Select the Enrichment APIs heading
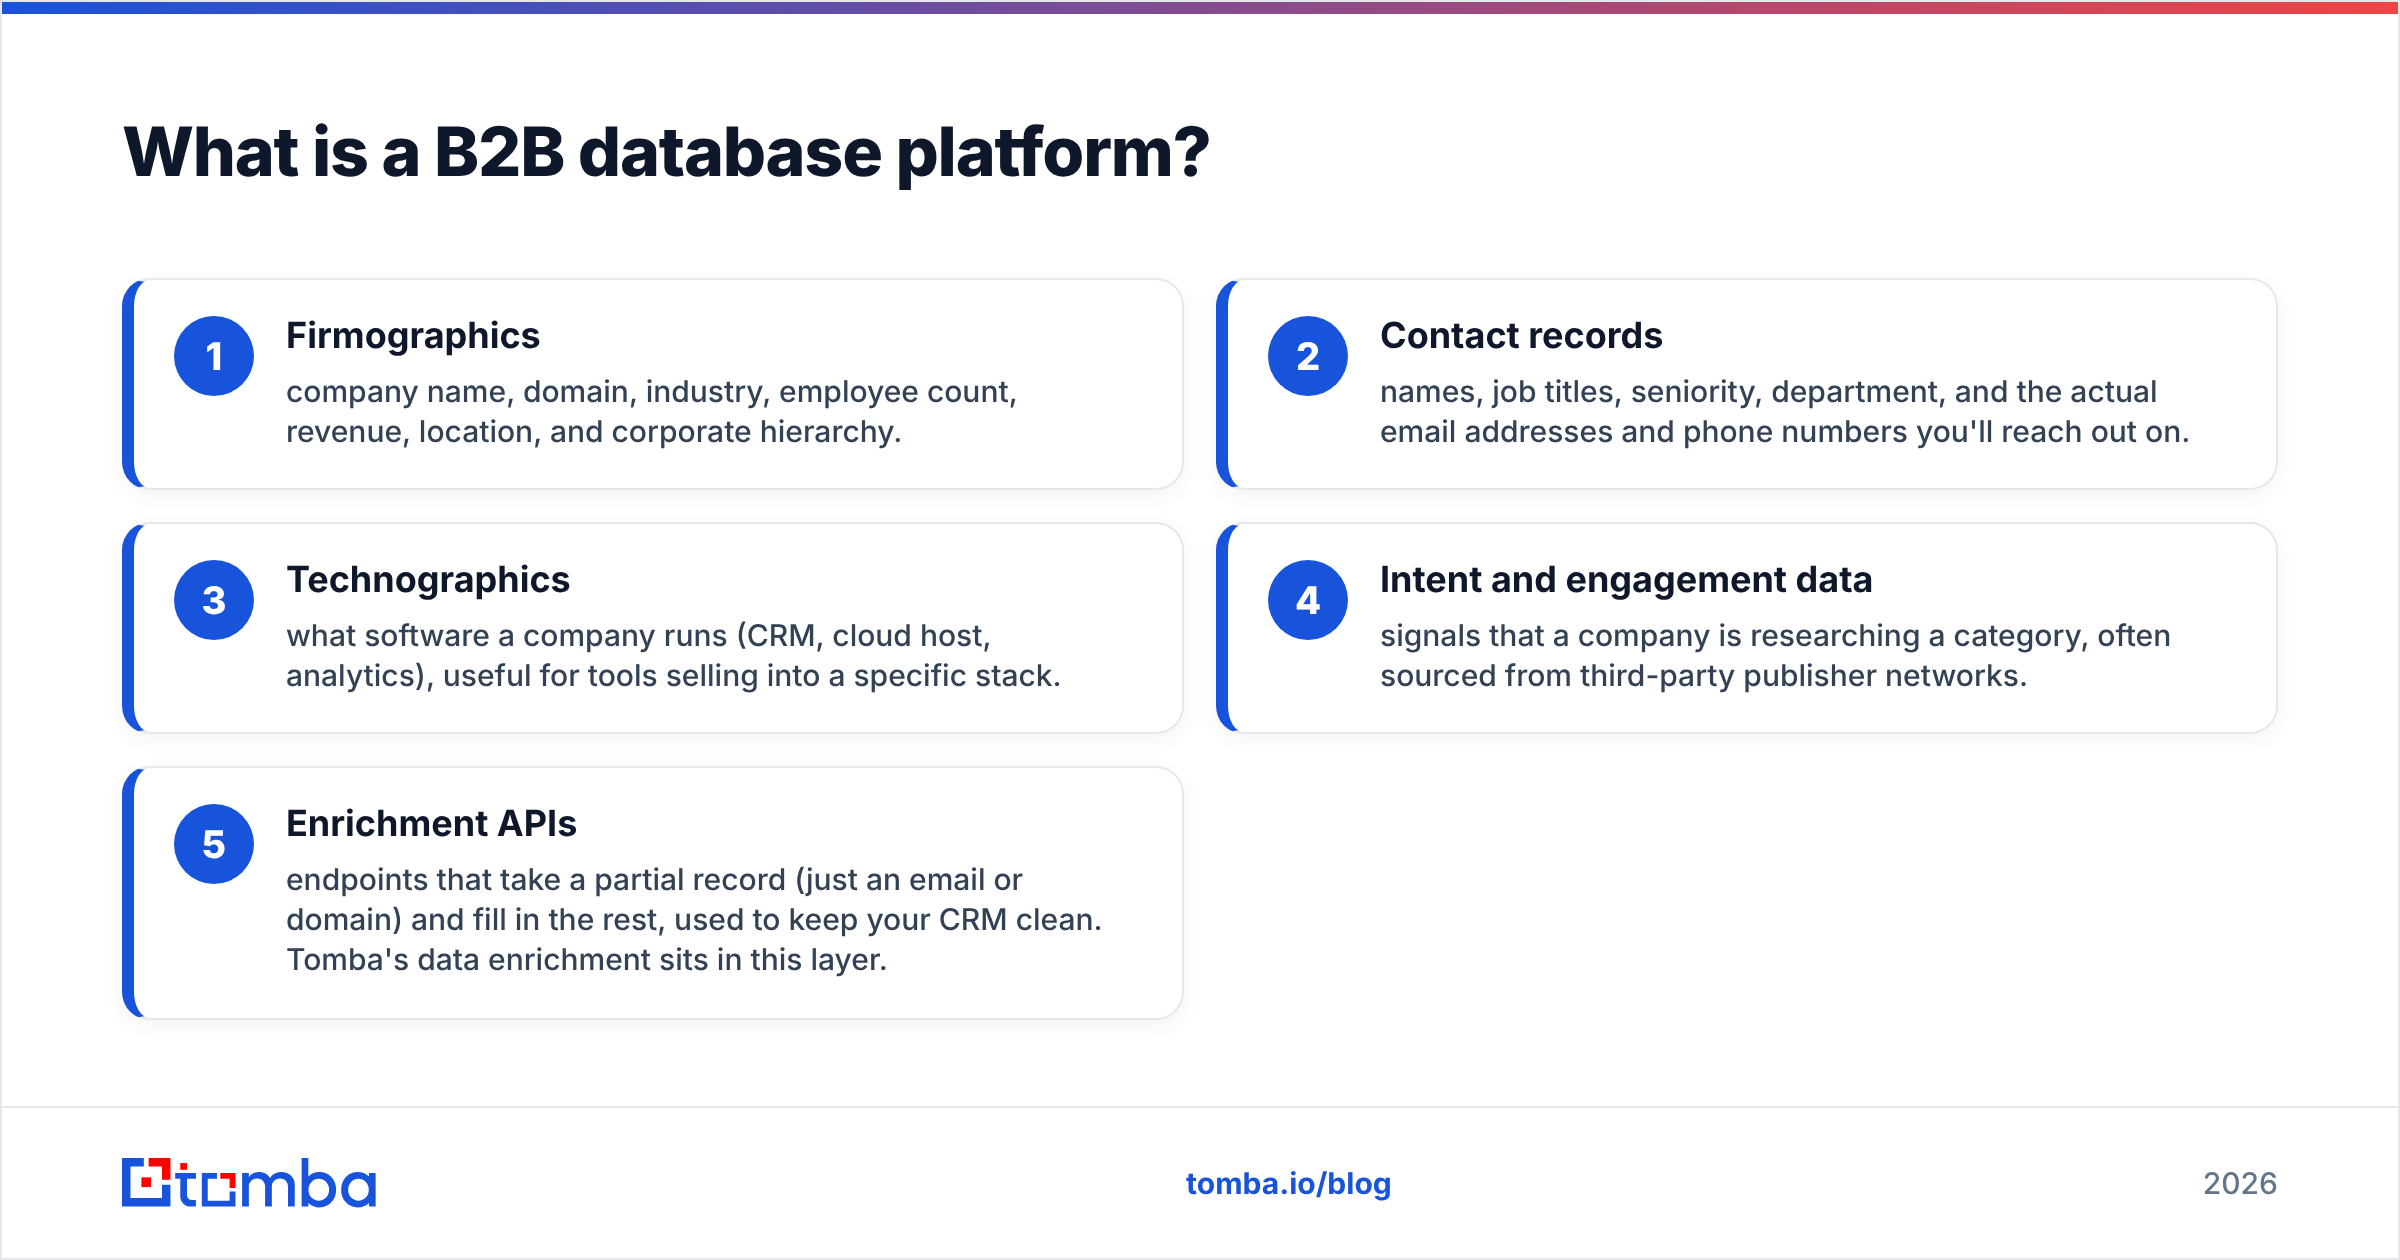Viewport: 2400px width, 1260px height. pos(431,824)
